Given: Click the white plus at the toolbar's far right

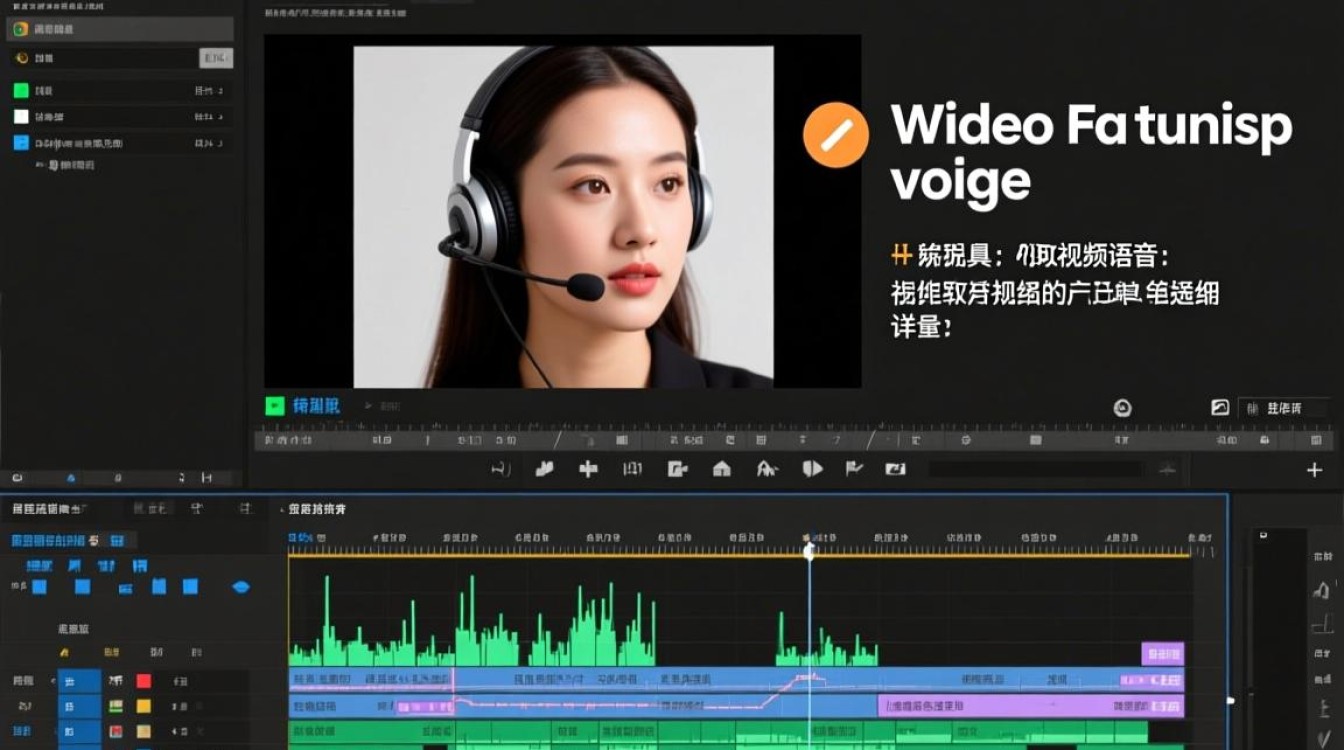Looking at the screenshot, I should 1315,469.
